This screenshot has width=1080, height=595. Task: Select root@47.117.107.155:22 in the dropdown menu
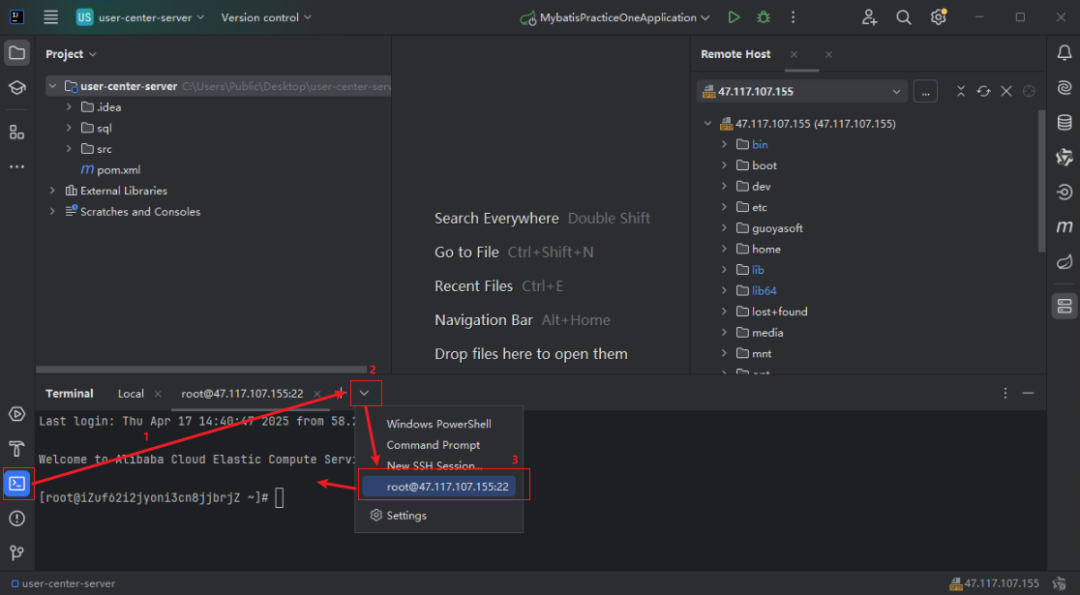(x=439, y=487)
